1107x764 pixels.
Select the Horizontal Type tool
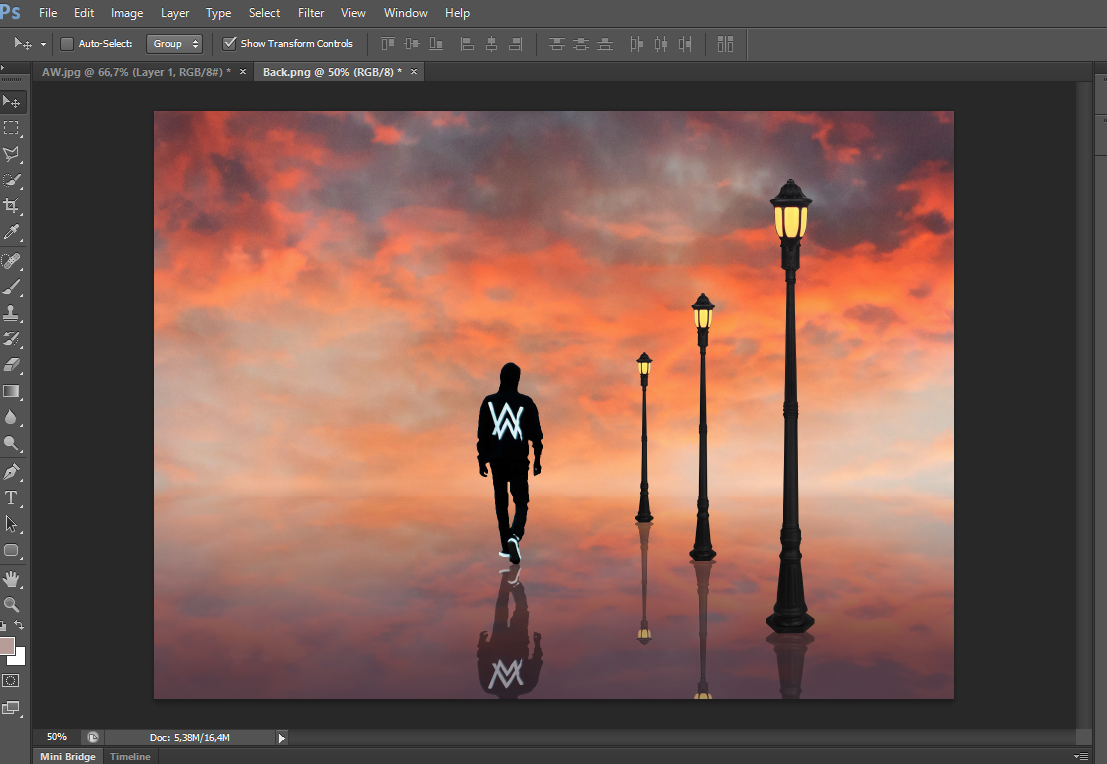(x=11, y=498)
